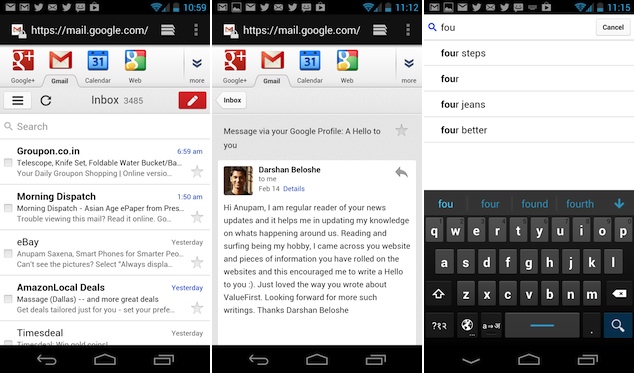Open the Details link under Darshan Beloshe
The width and height of the screenshot is (635, 373).
[294, 189]
